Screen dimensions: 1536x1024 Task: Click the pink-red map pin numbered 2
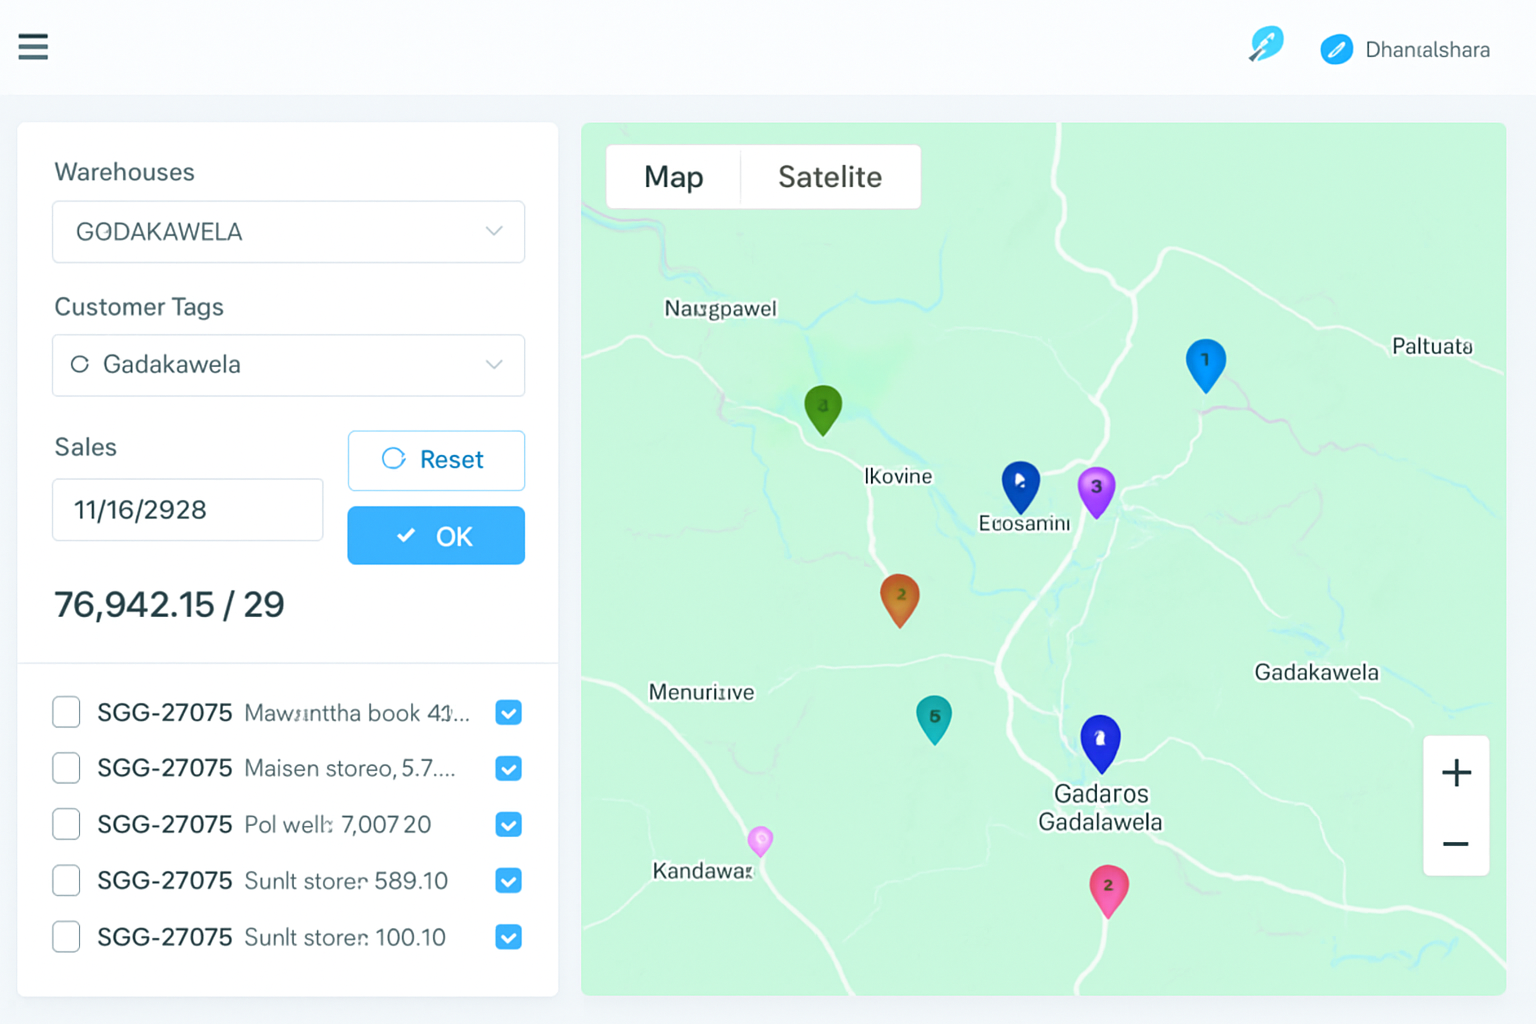pyautogui.click(x=1108, y=888)
